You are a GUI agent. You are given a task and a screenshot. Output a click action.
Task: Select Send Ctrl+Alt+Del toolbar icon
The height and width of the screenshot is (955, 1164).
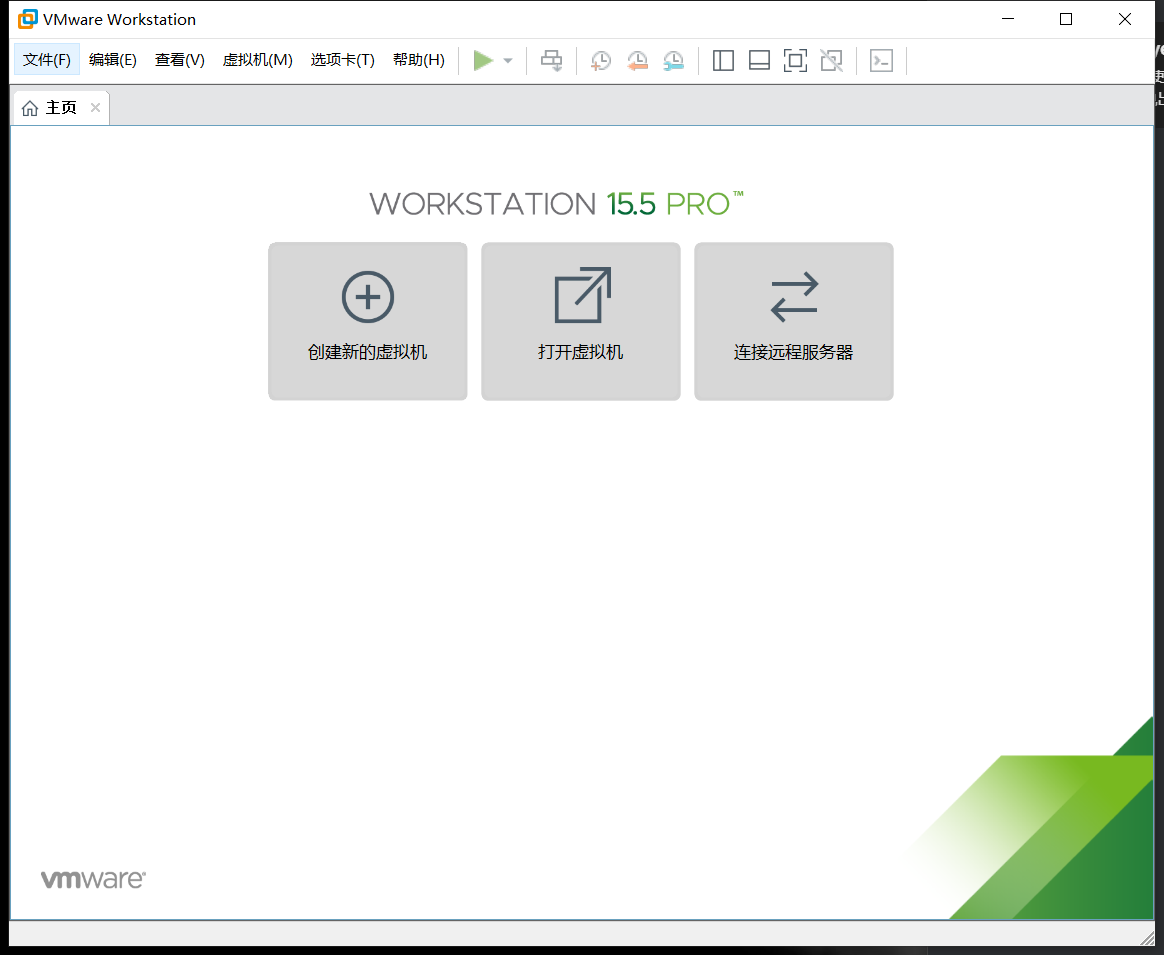click(x=551, y=60)
